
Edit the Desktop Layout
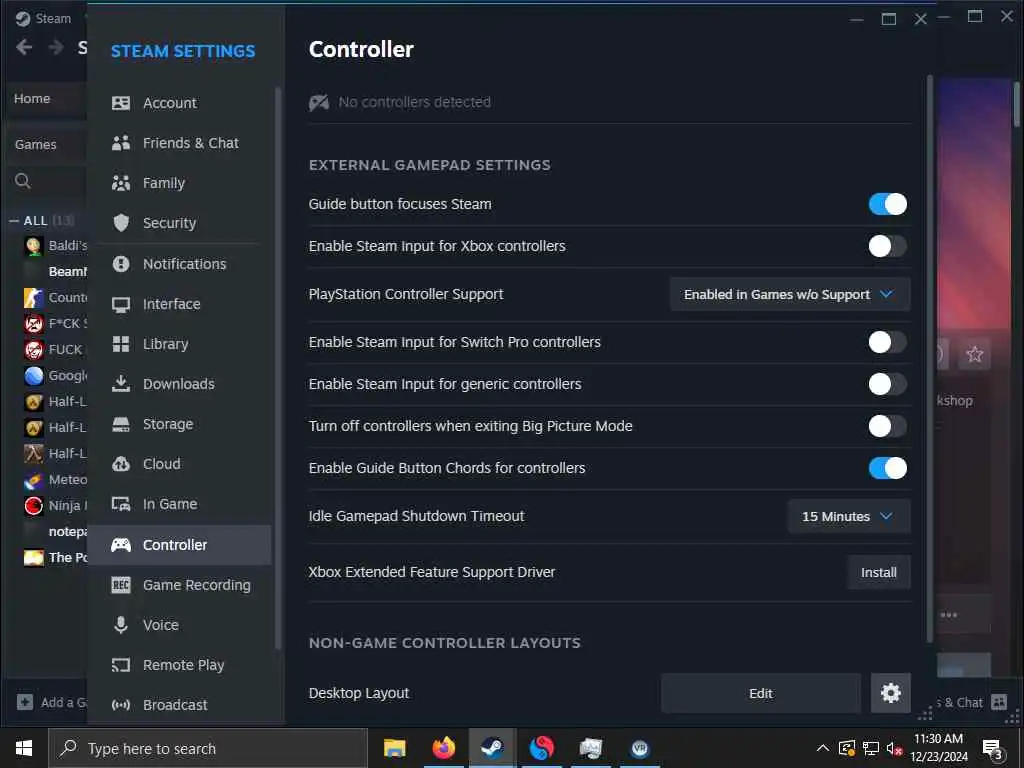761,693
